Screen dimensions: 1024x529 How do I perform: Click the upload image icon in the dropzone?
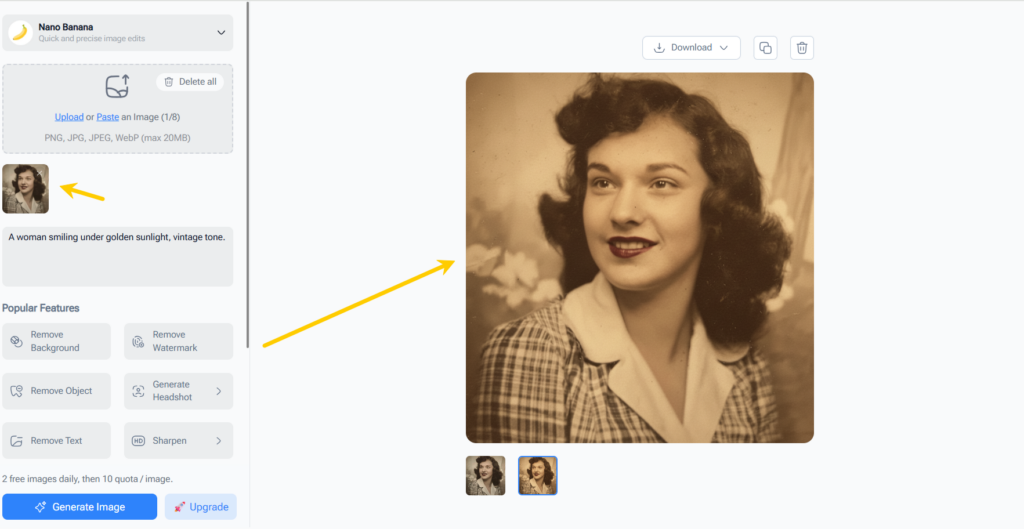(x=117, y=87)
